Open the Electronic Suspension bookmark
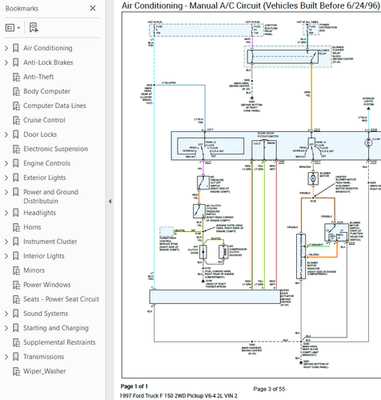The width and height of the screenshot is (381, 400). [x=56, y=149]
